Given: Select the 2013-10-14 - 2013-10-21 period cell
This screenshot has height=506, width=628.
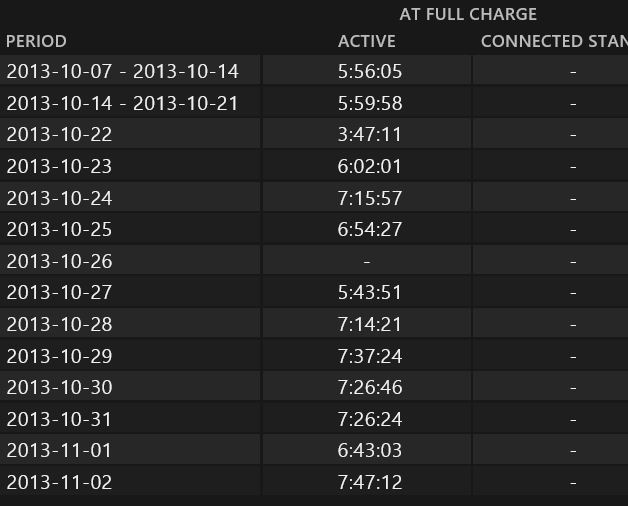Looking at the screenshot, I should 123,103.
